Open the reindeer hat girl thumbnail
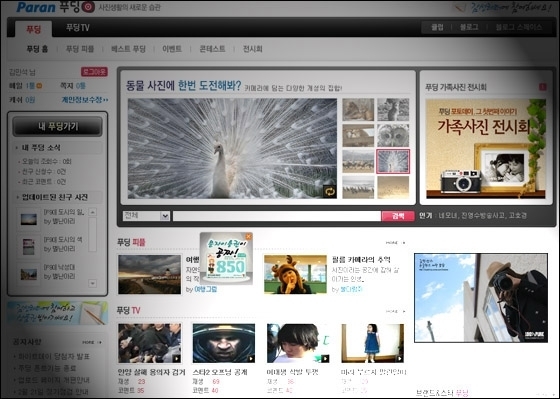 coord(295,274)
